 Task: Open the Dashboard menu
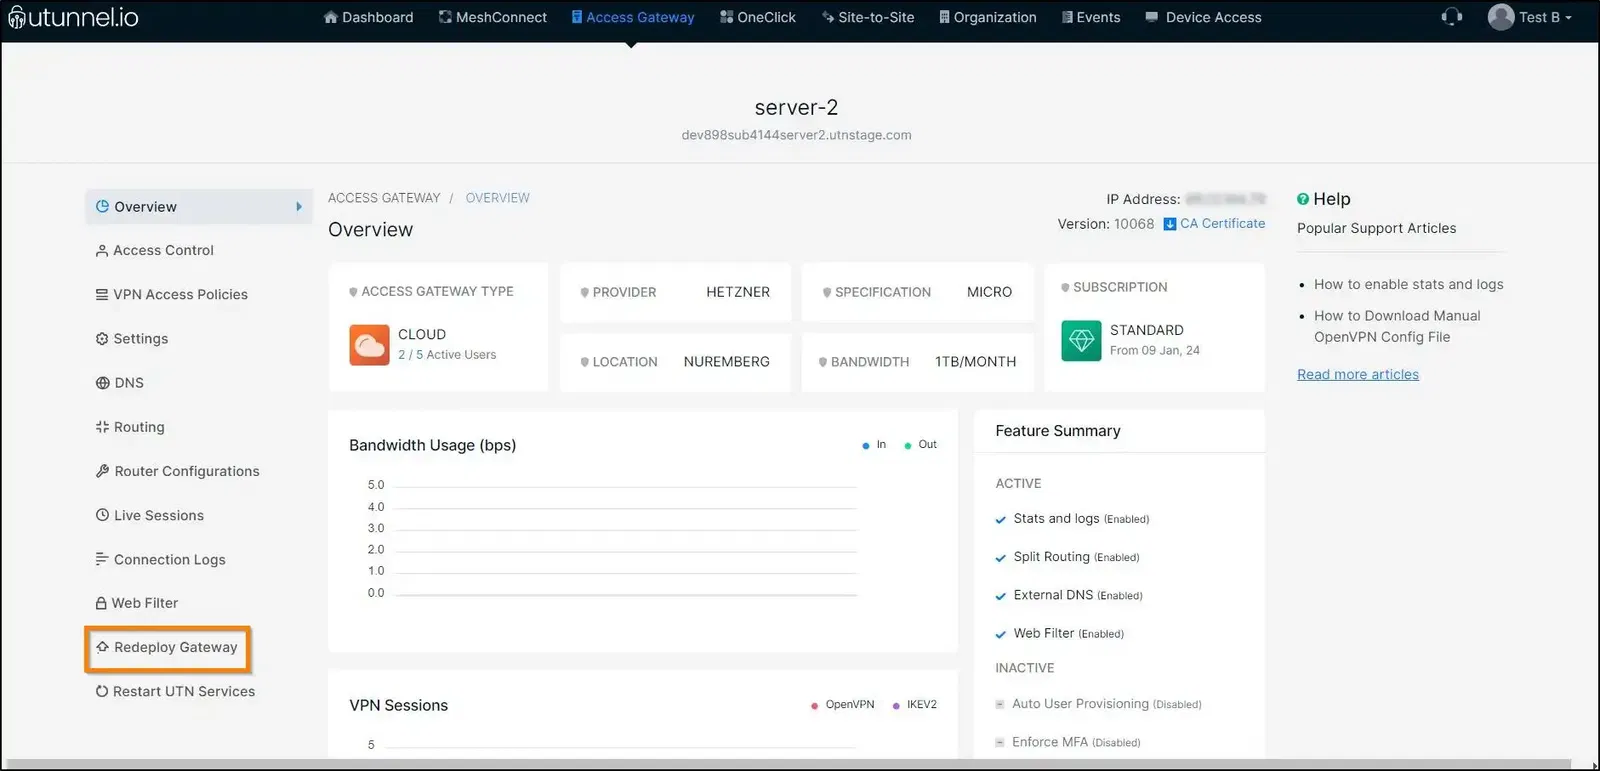click(x=368, y=17)
